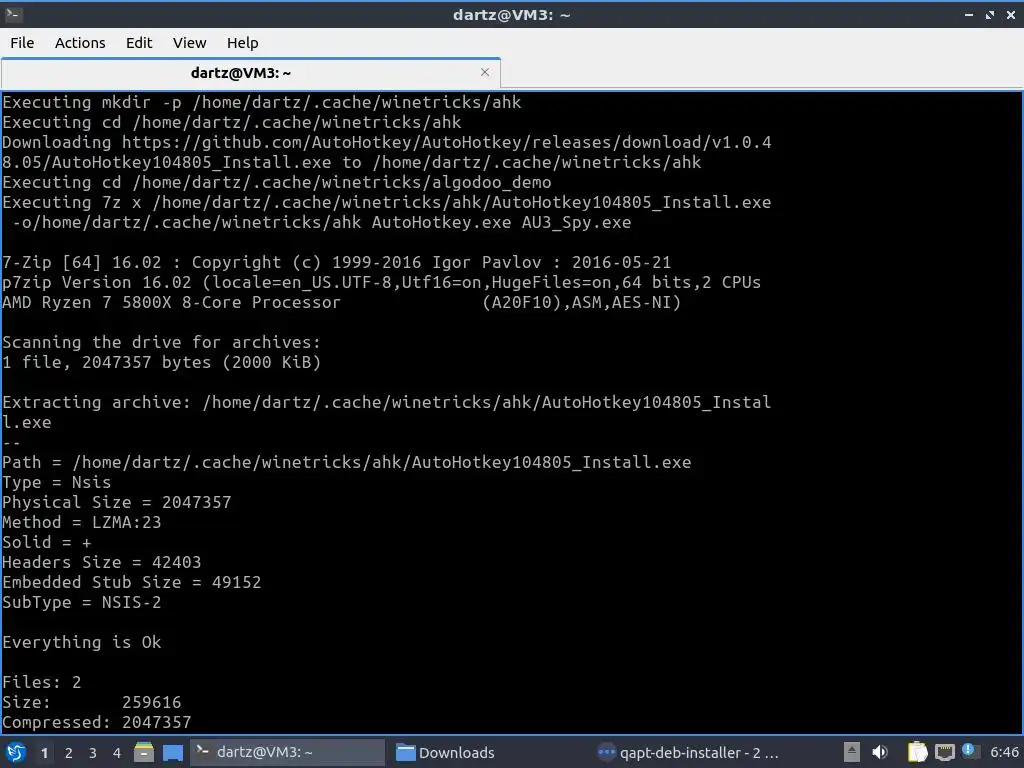Open the update notification tray icon

[968, 750]
